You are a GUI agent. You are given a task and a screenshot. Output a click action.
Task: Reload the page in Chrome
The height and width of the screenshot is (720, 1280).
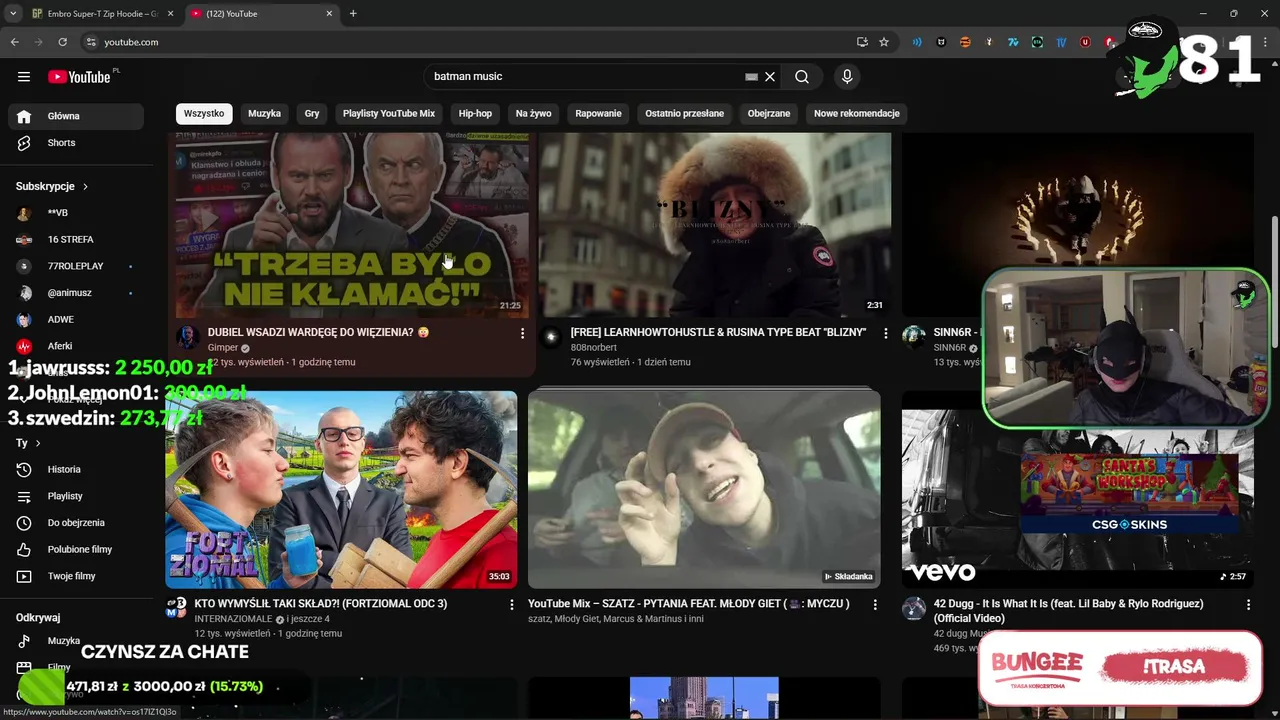coord(62,42)
